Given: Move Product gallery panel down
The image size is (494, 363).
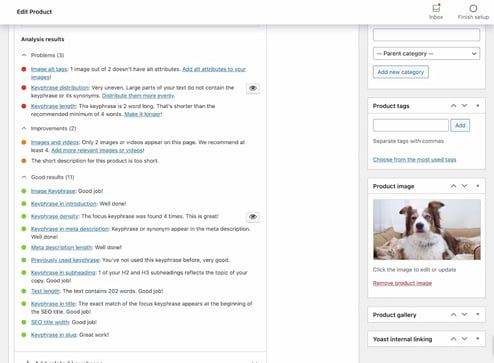Looking at the screenshot, I should [x=464, y=314].
